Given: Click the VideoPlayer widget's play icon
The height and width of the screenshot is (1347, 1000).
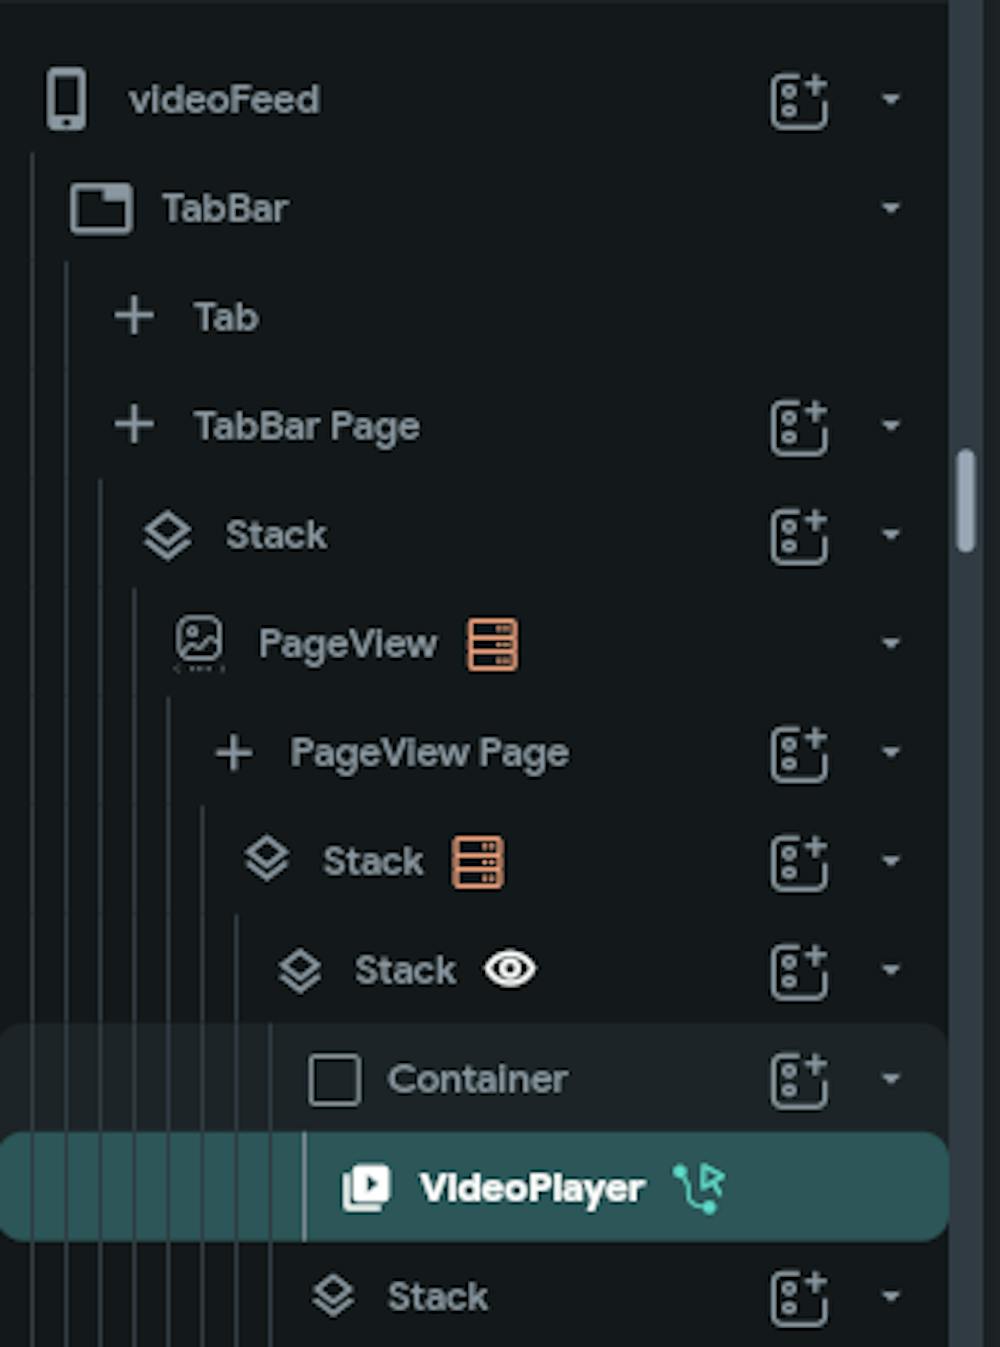Looking at the screenshot, I should coord(366,1188).
